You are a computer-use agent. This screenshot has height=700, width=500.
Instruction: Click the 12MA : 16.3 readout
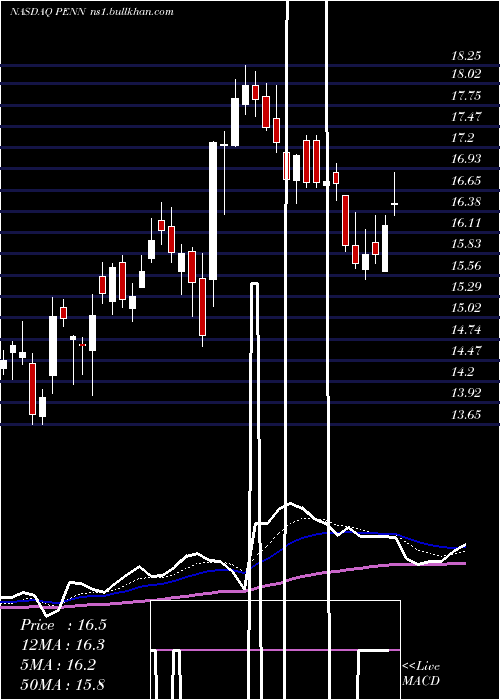point(63,645)
